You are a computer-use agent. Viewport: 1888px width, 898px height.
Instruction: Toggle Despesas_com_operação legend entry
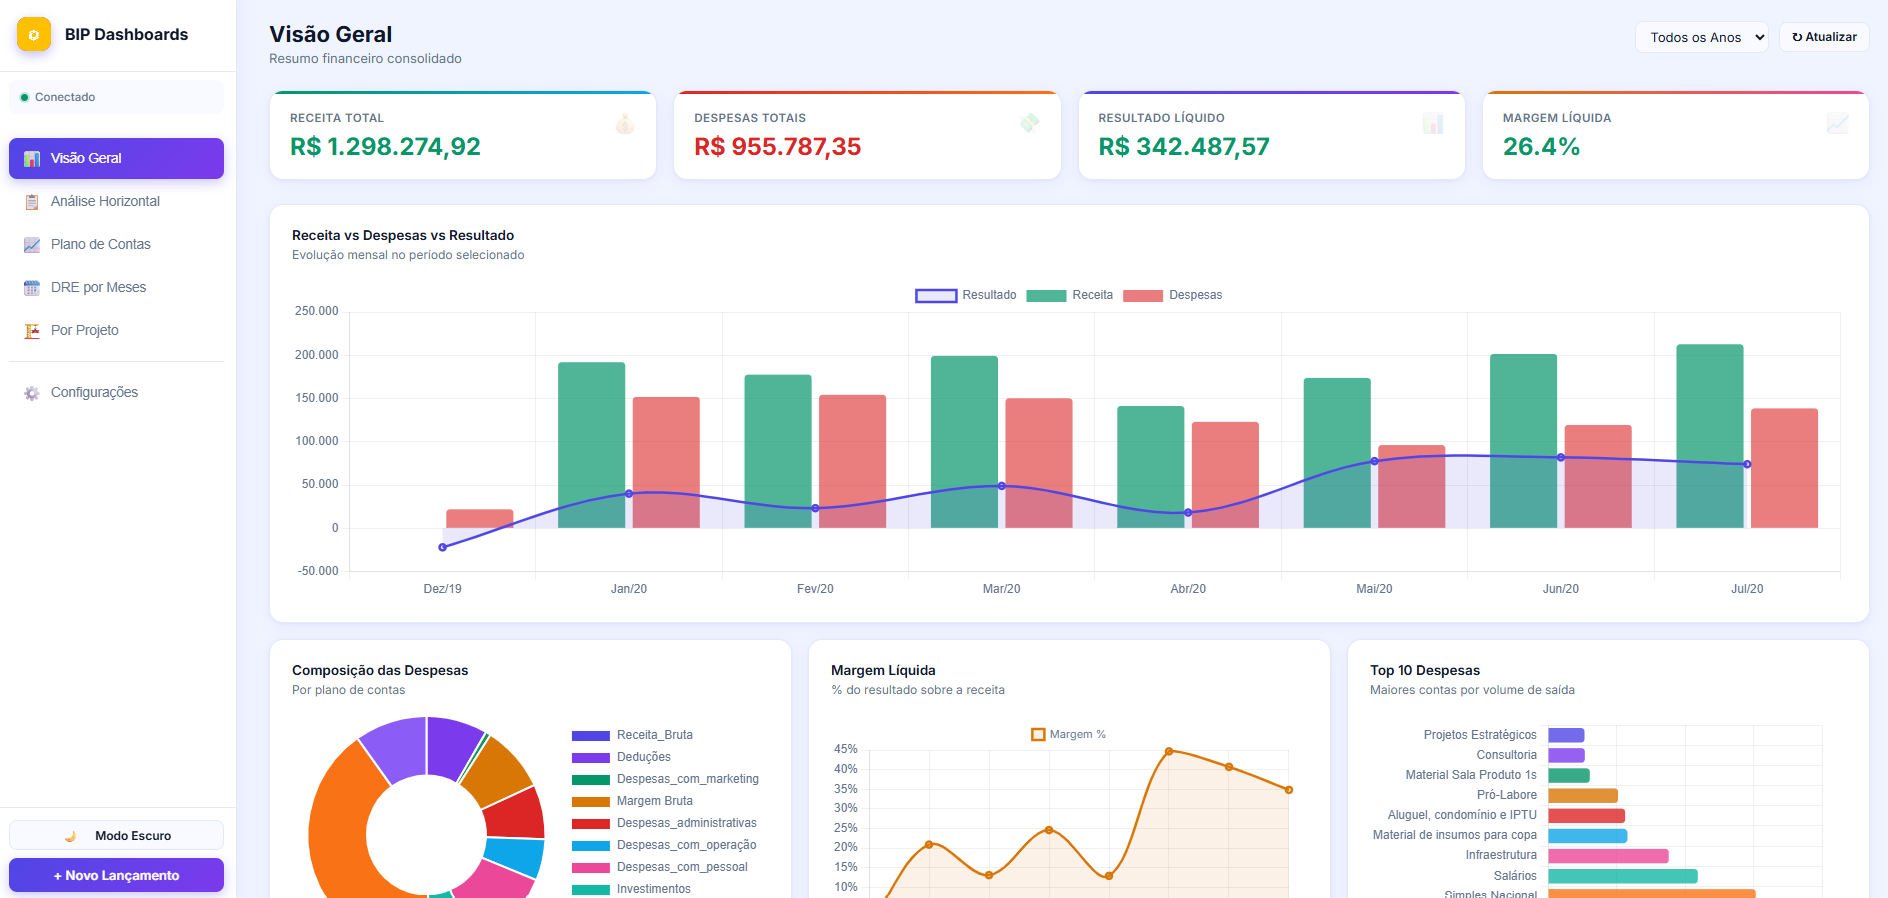coord(664,845)
